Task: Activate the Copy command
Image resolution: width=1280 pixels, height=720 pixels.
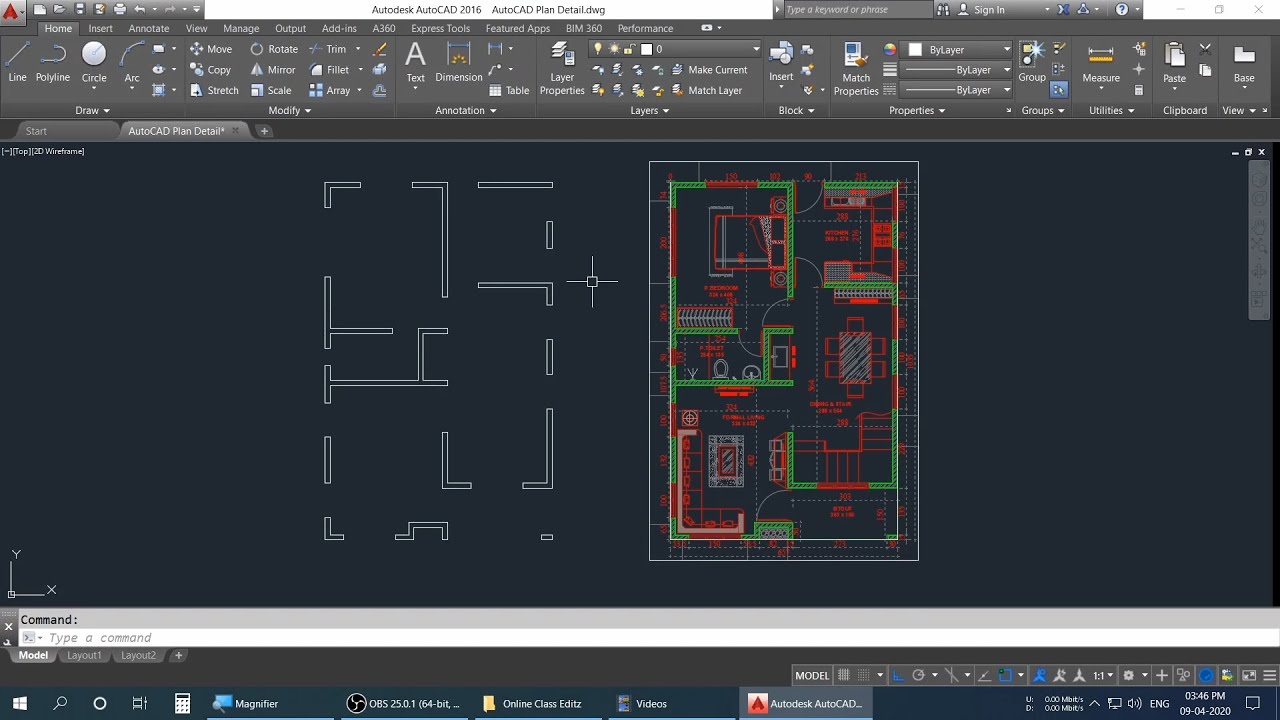Action: pos(210,70)
